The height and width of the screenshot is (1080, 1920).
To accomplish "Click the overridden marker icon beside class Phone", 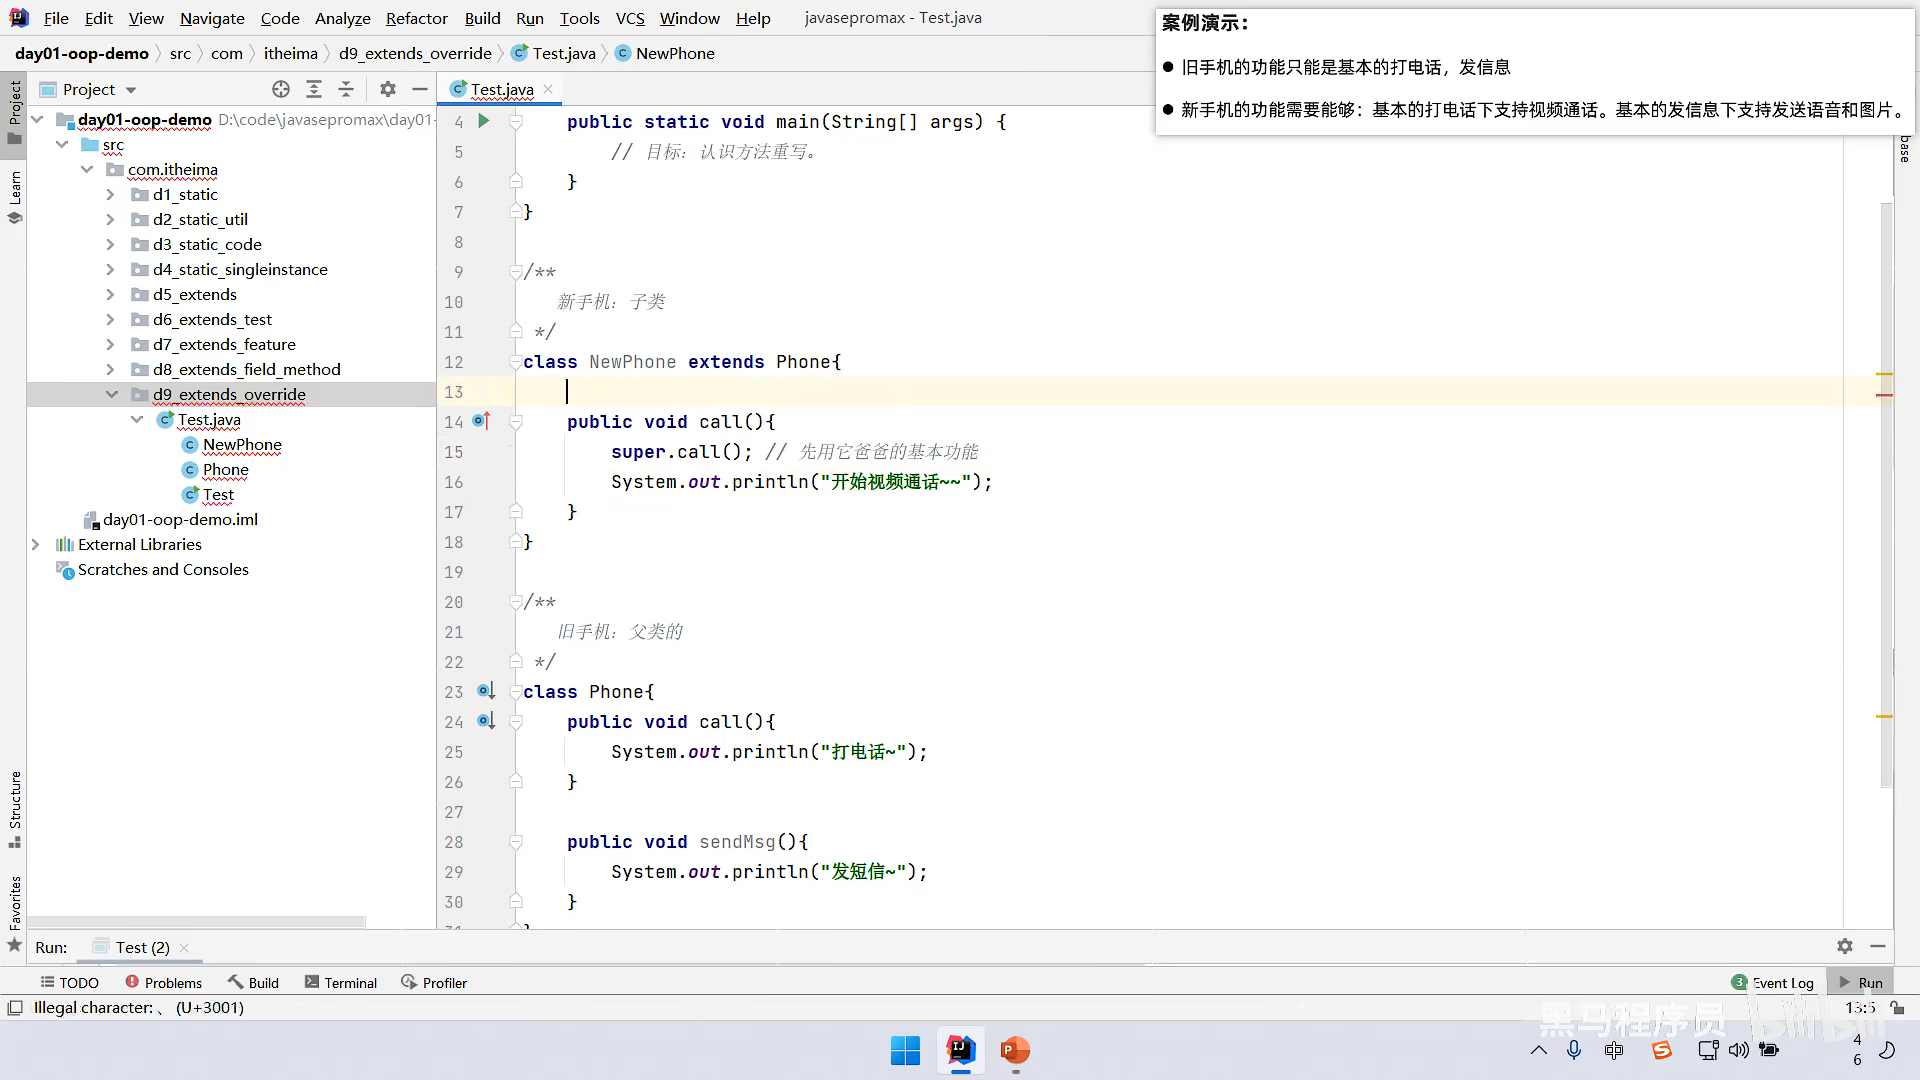I will point(486,691).
